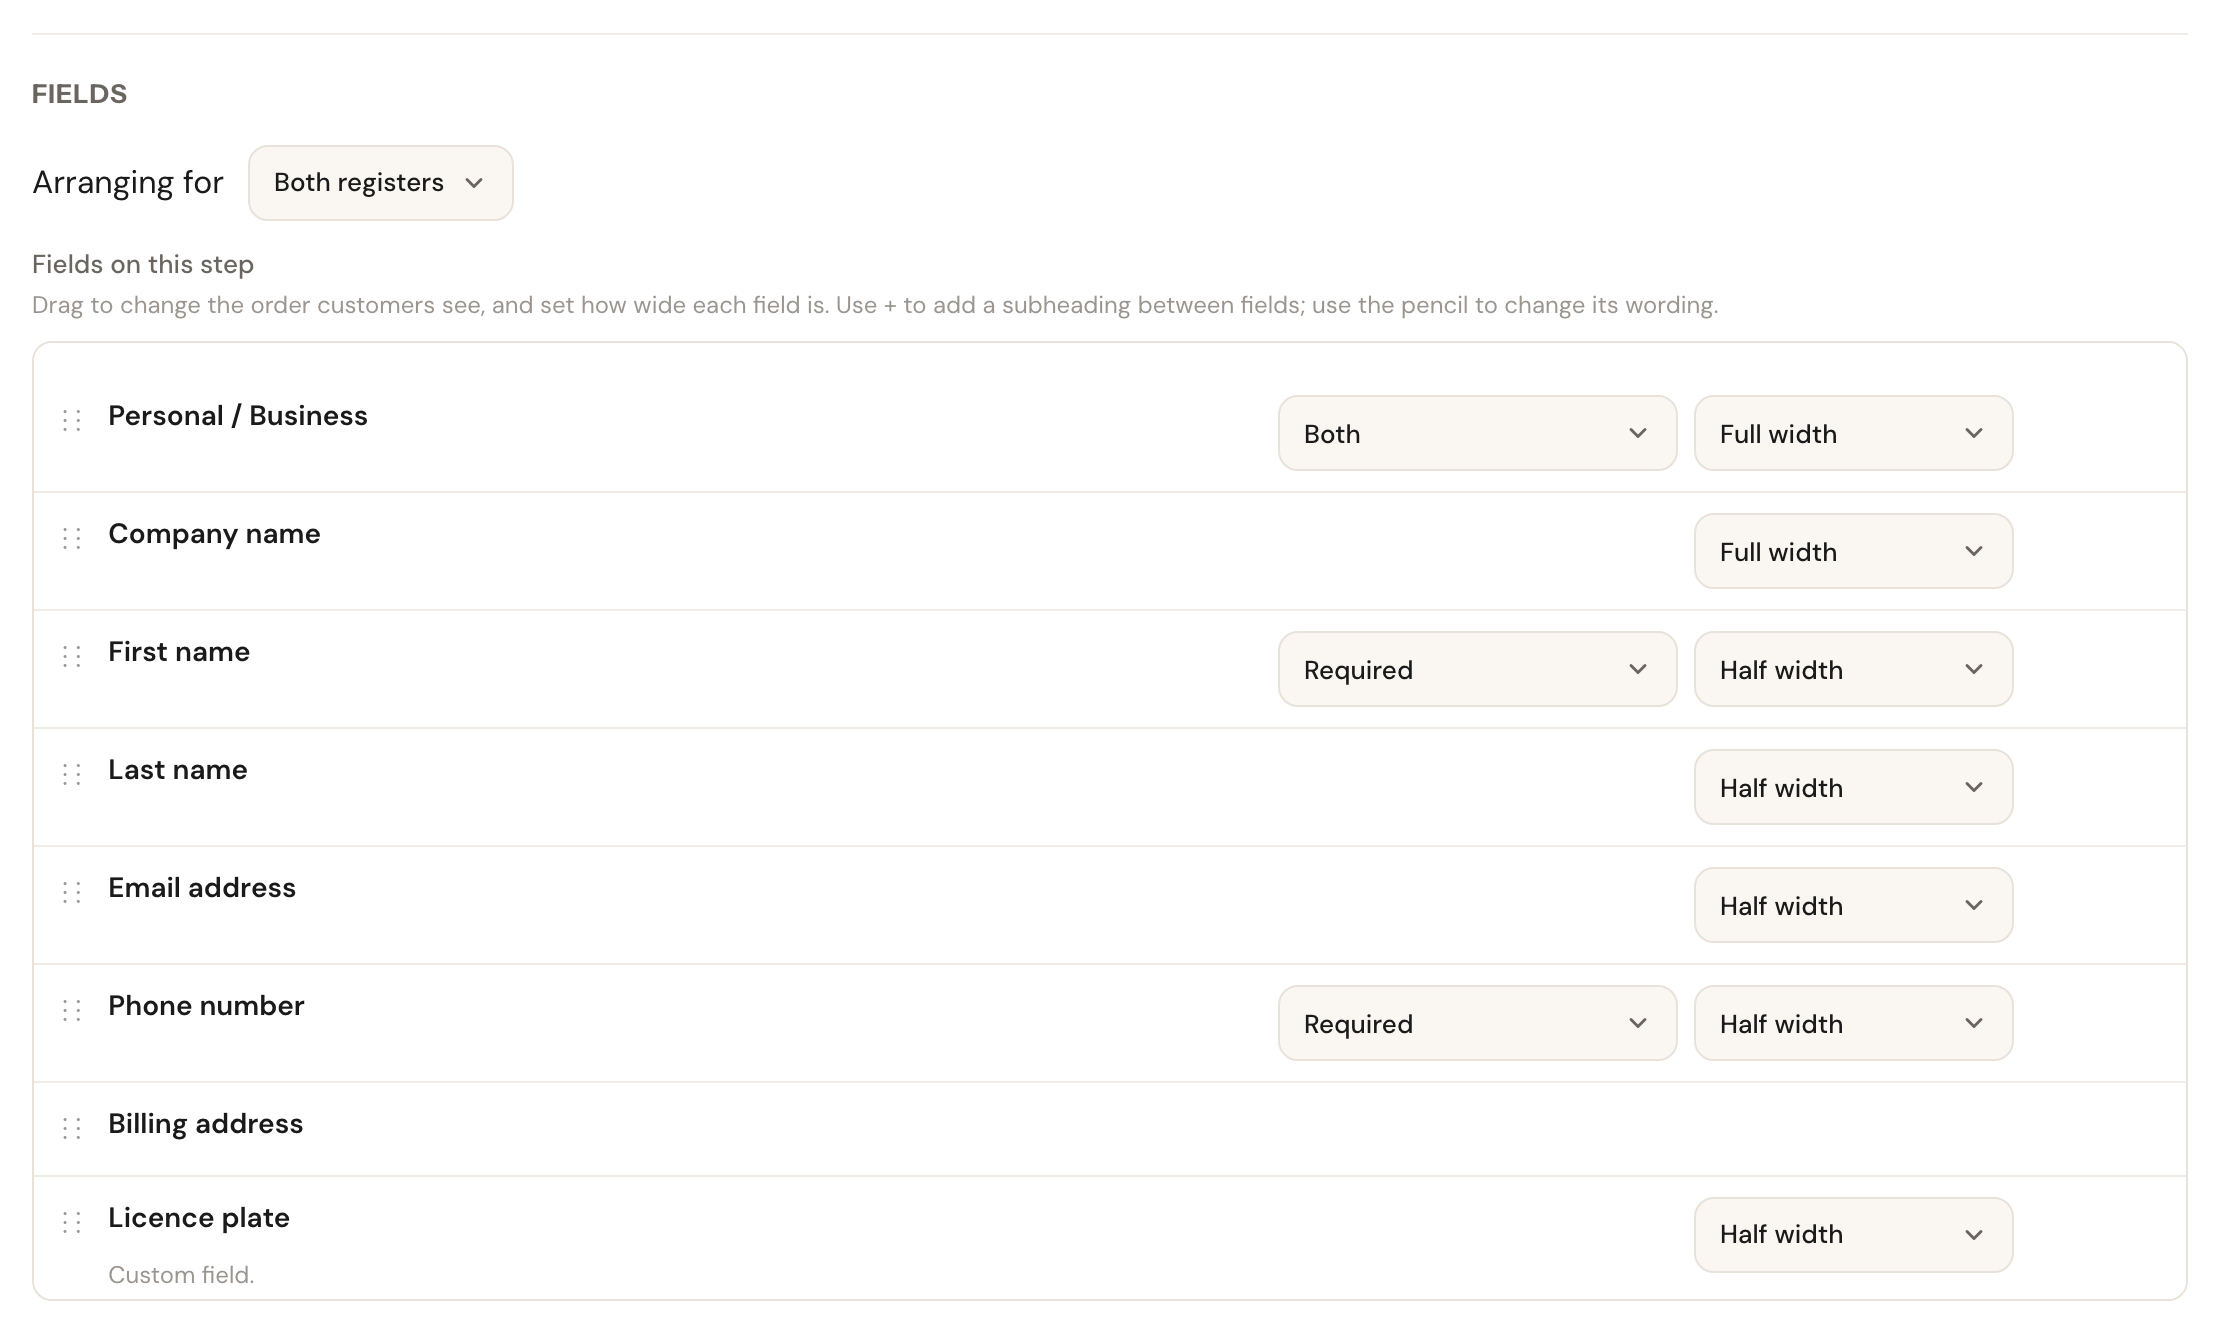Click the Arranging for label

point(128,183)
